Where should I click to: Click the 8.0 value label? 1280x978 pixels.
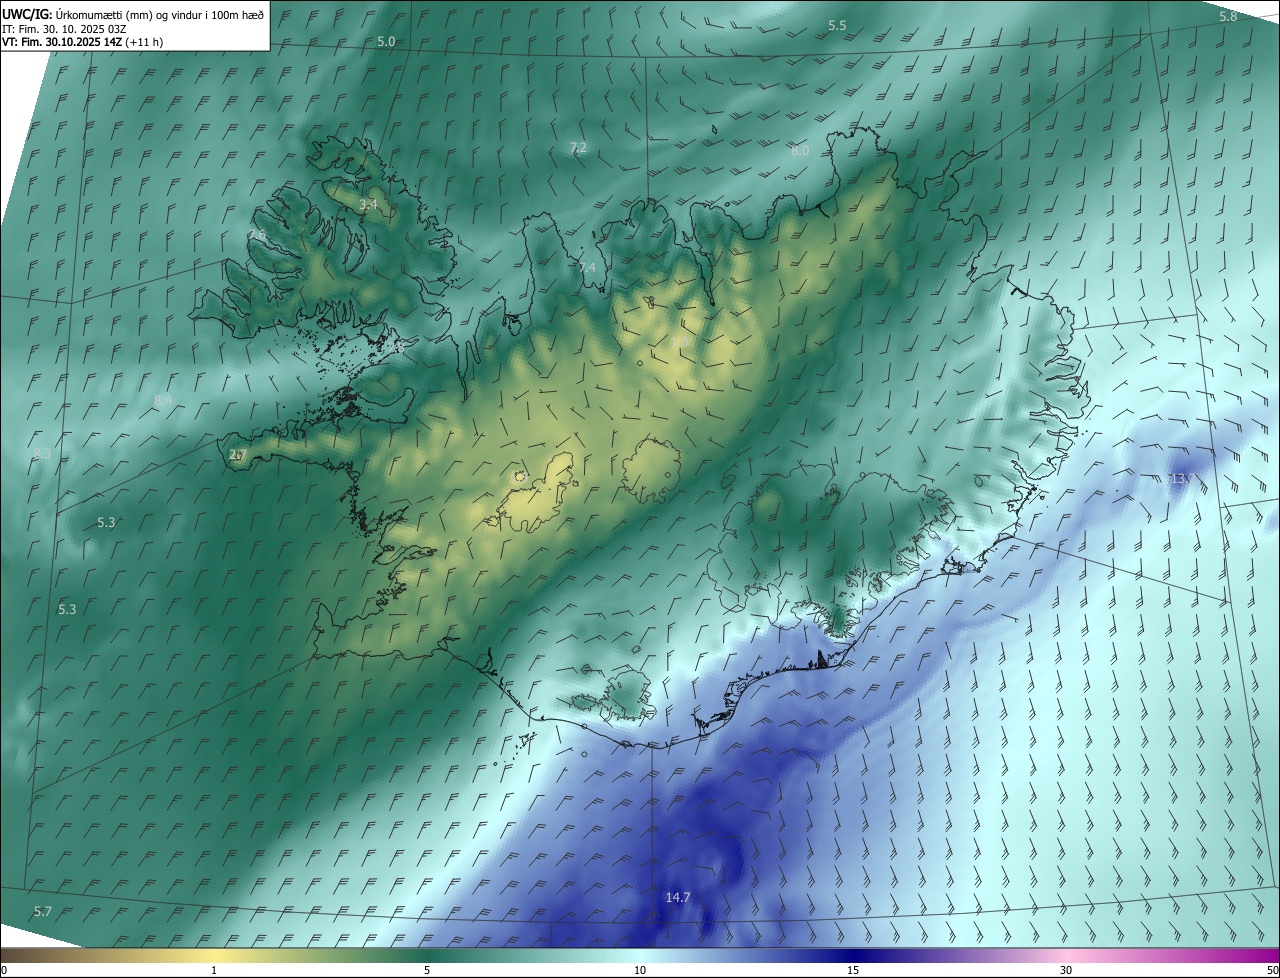pyautogui.click(x=800, y=150)
